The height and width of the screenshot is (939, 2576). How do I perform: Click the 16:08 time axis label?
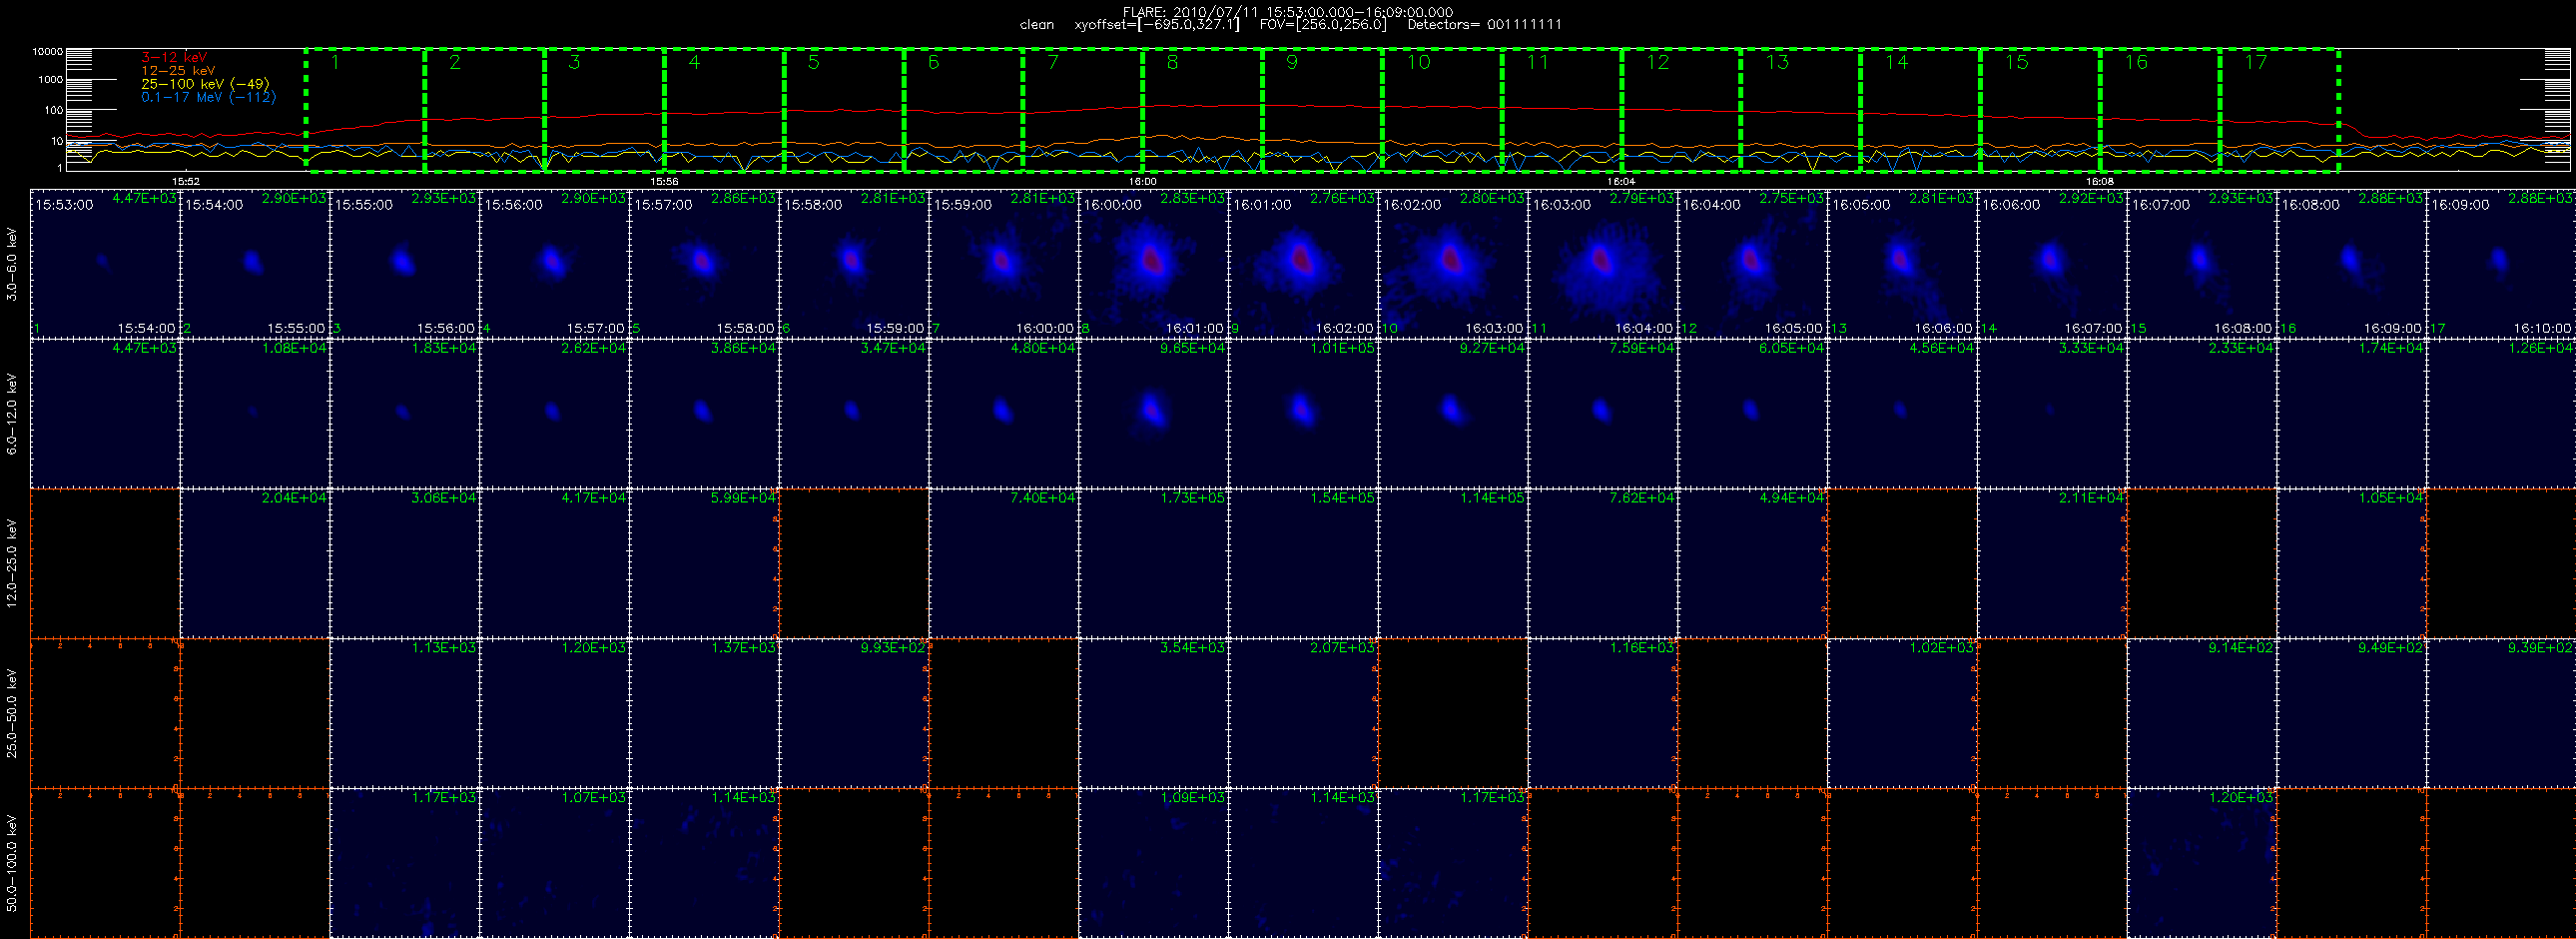click(x=2100, y=181)
